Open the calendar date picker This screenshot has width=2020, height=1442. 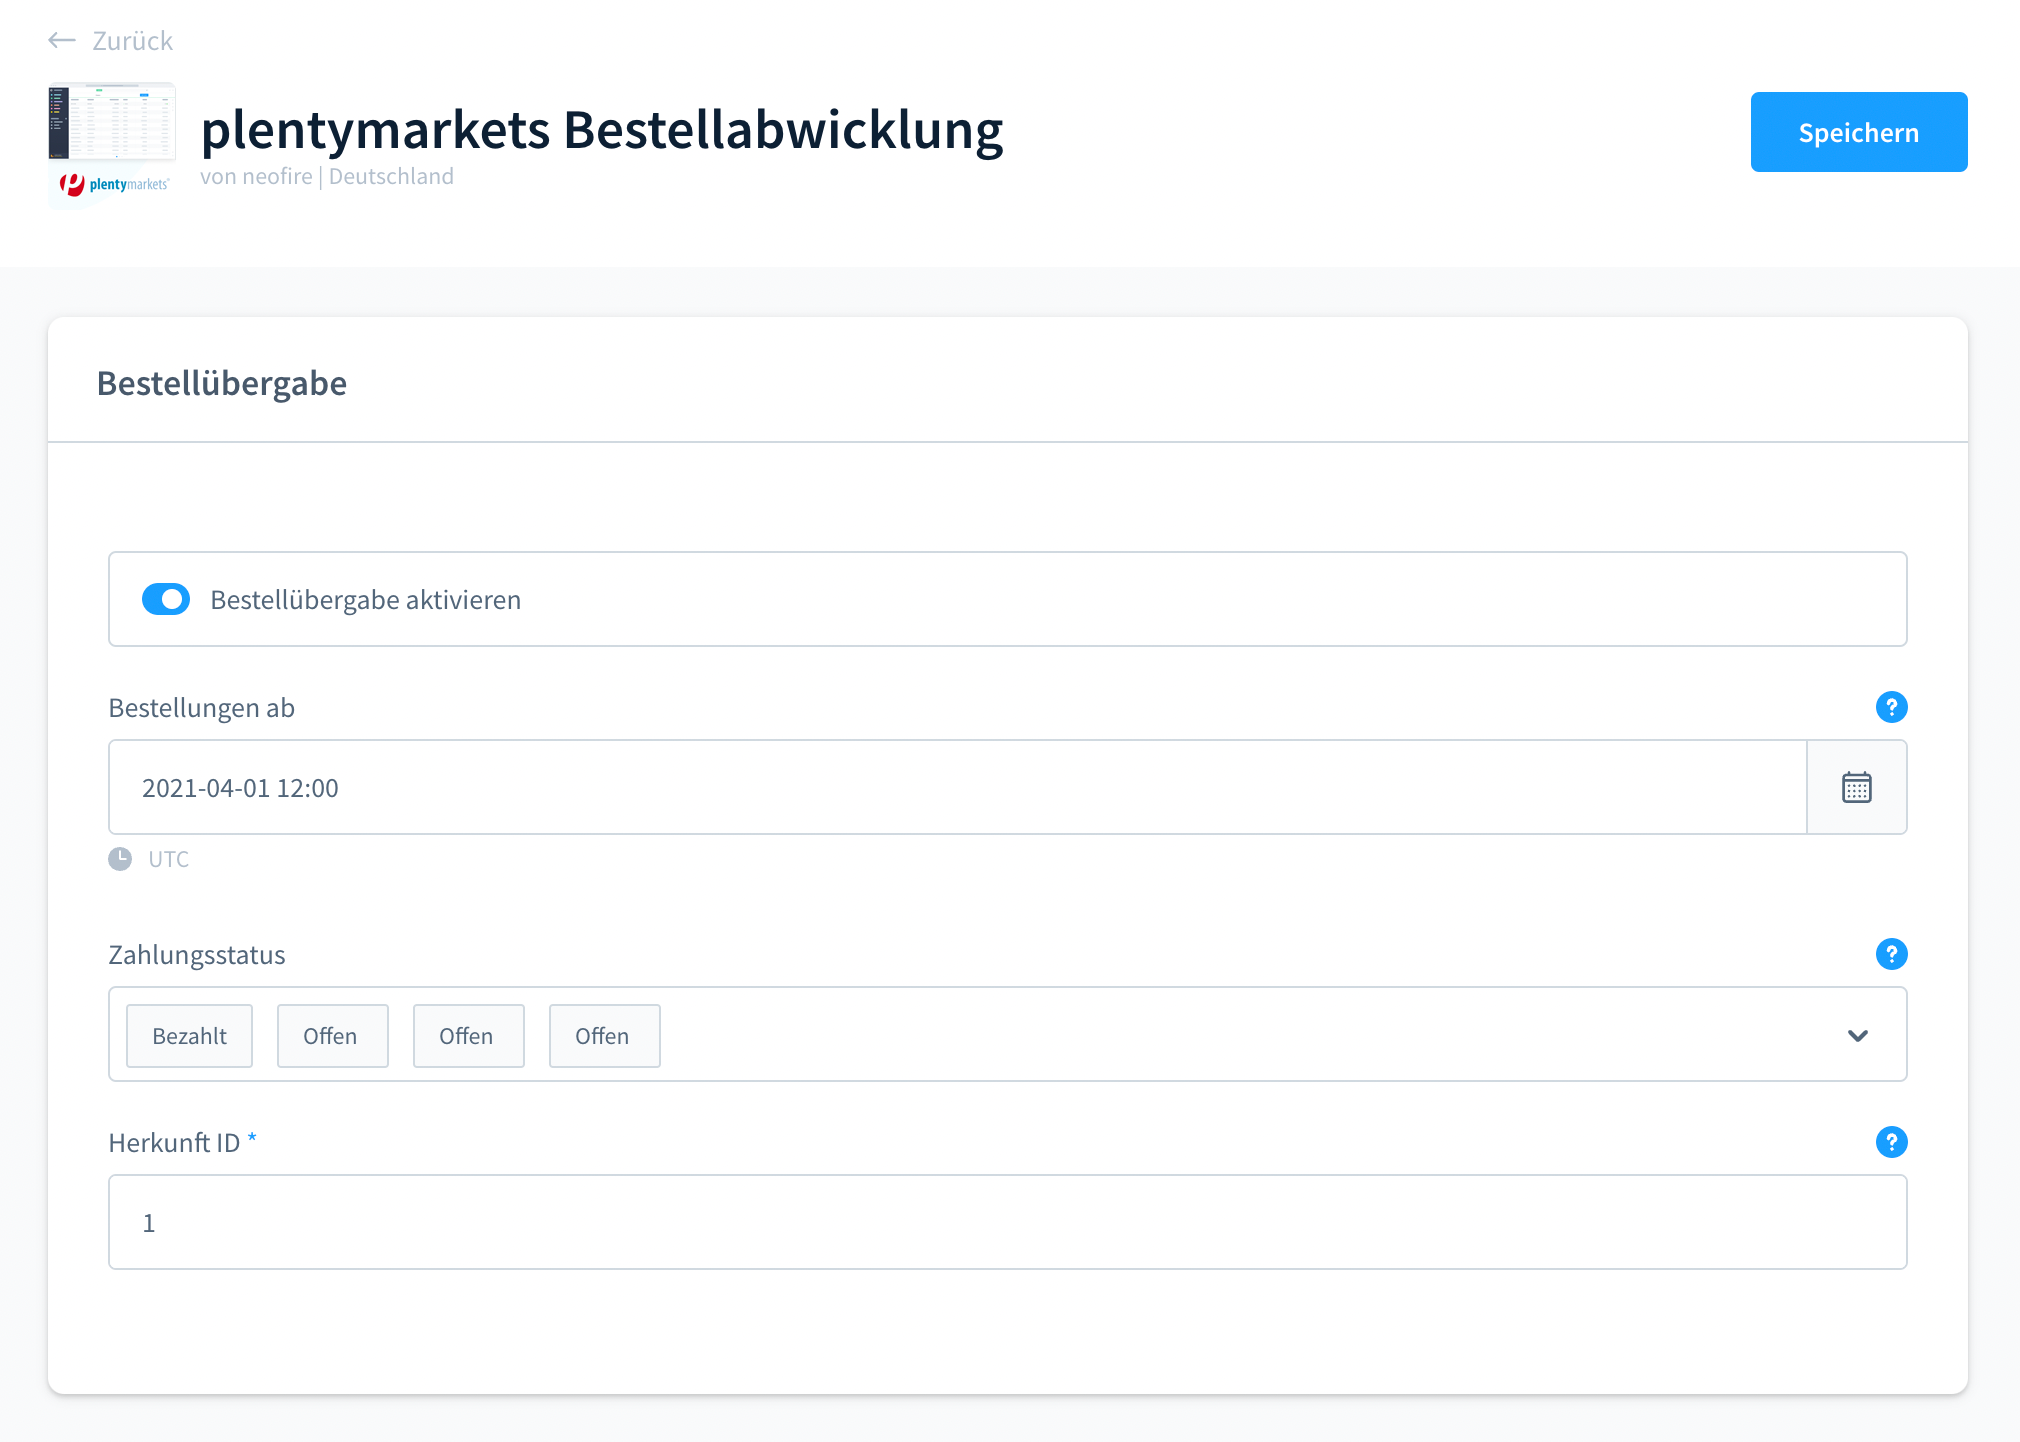pos(1857,787)
